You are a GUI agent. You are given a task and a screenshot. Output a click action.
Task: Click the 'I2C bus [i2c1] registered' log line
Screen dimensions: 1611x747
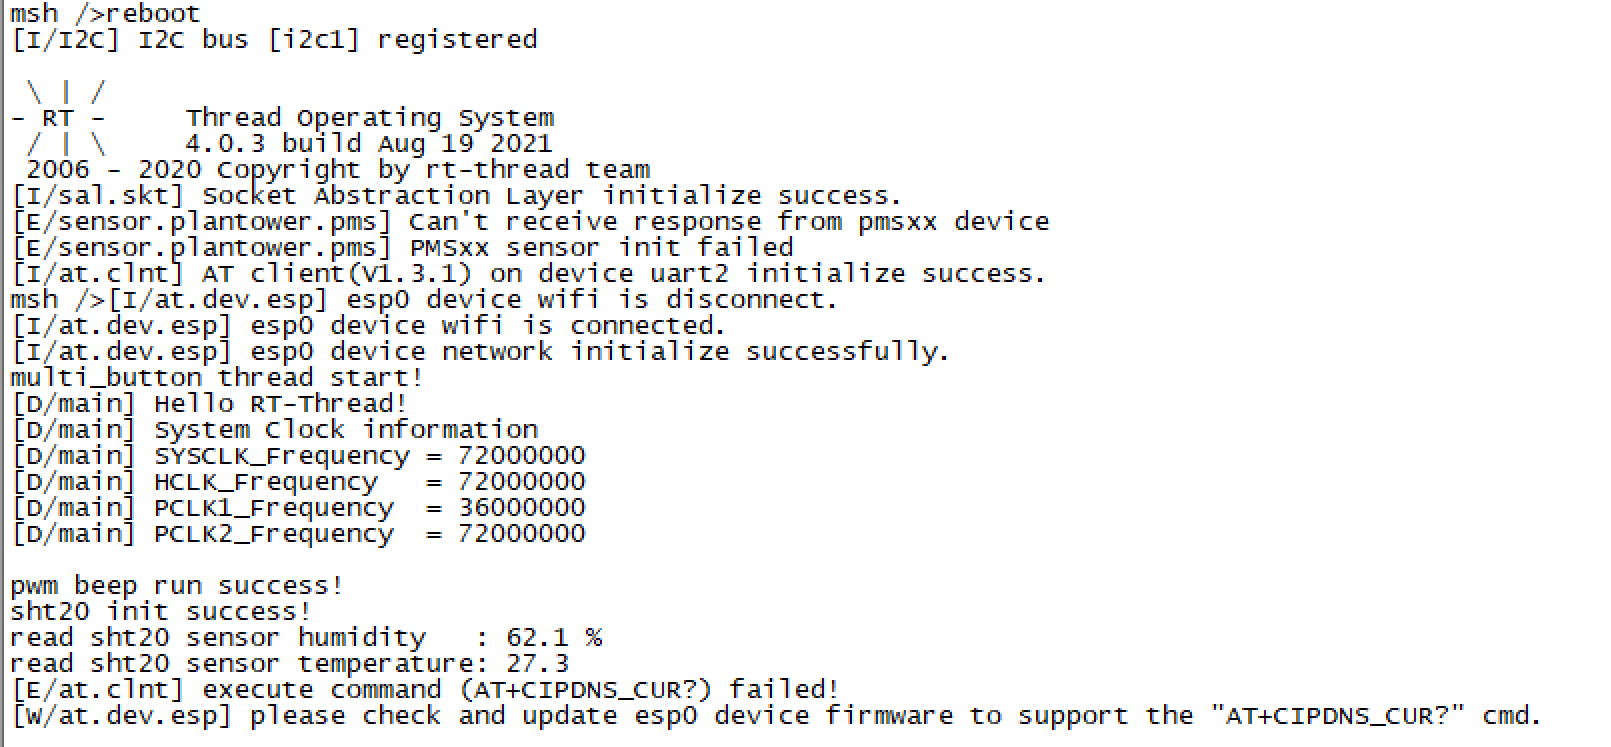coord(274,40)
